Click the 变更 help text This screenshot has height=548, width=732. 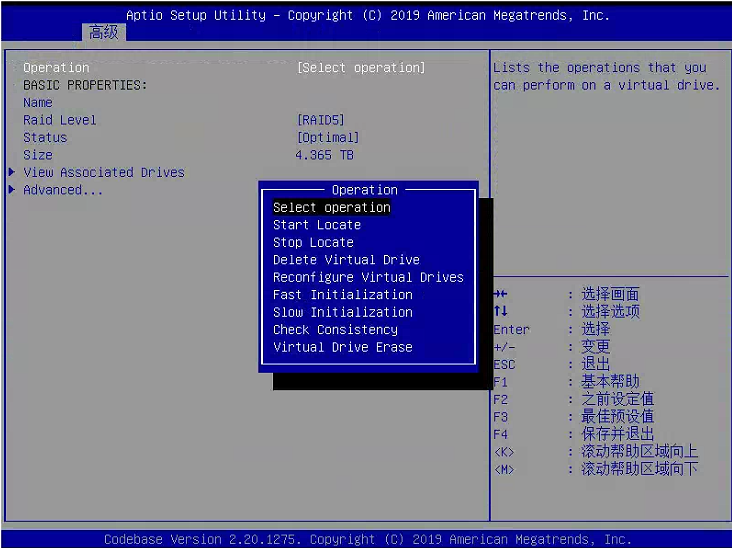tap(595, 346)
